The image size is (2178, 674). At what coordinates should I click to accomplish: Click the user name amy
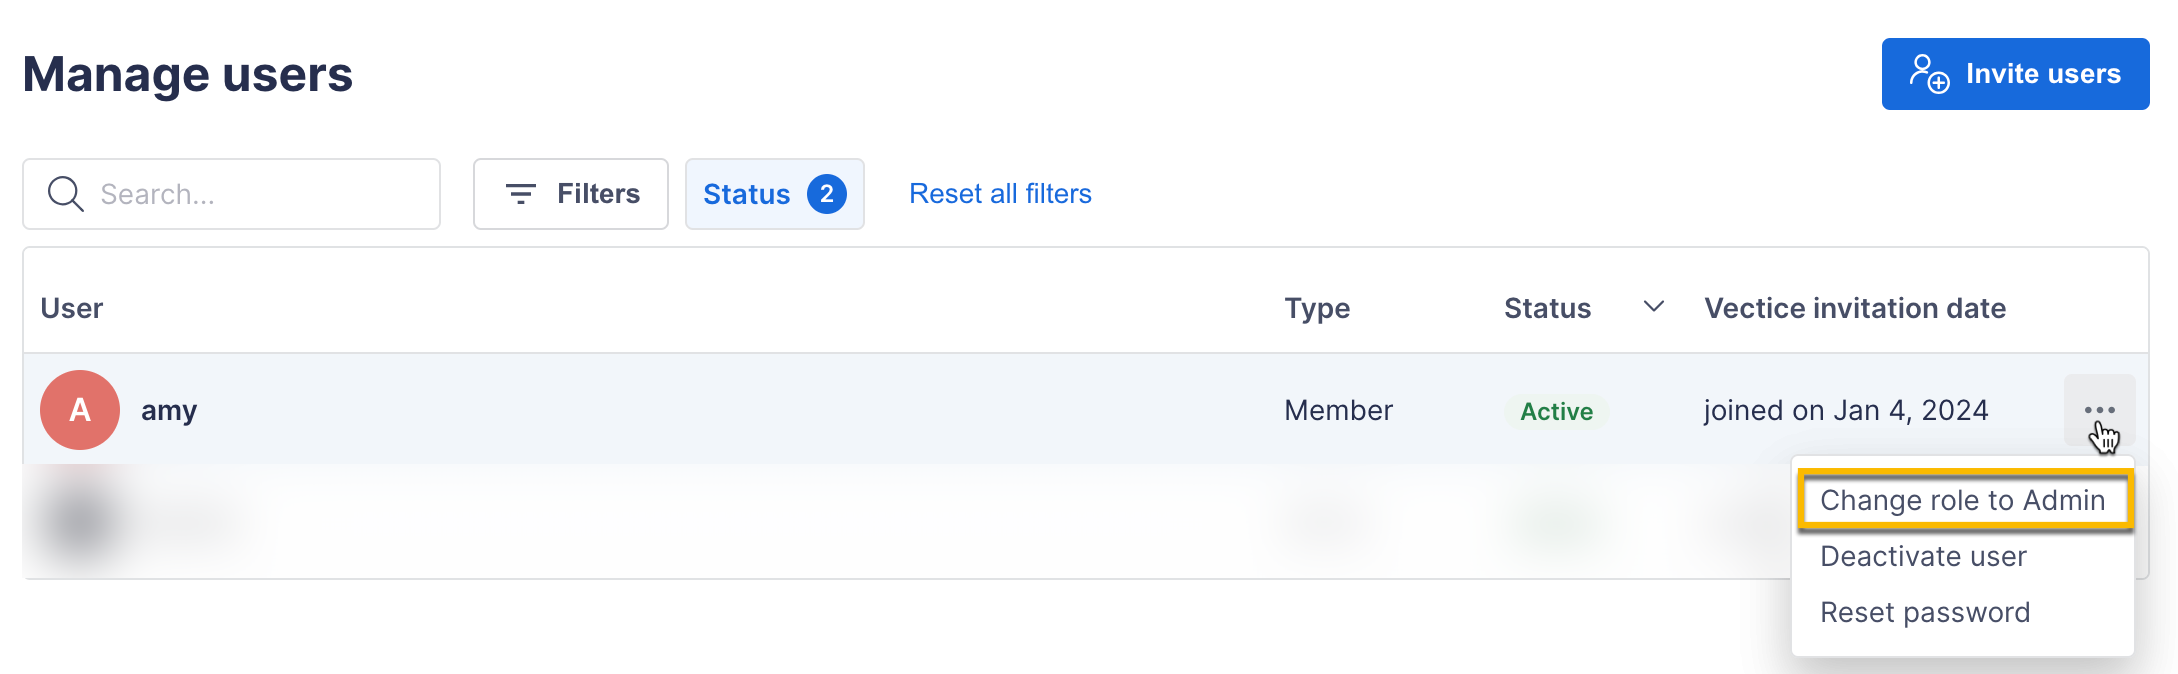click(169, 410)
